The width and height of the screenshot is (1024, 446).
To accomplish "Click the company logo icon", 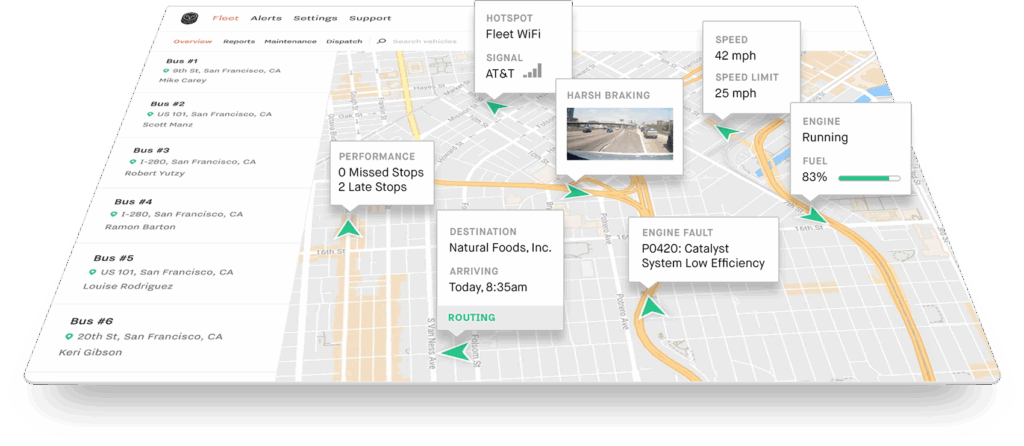I will pos(189,18).
